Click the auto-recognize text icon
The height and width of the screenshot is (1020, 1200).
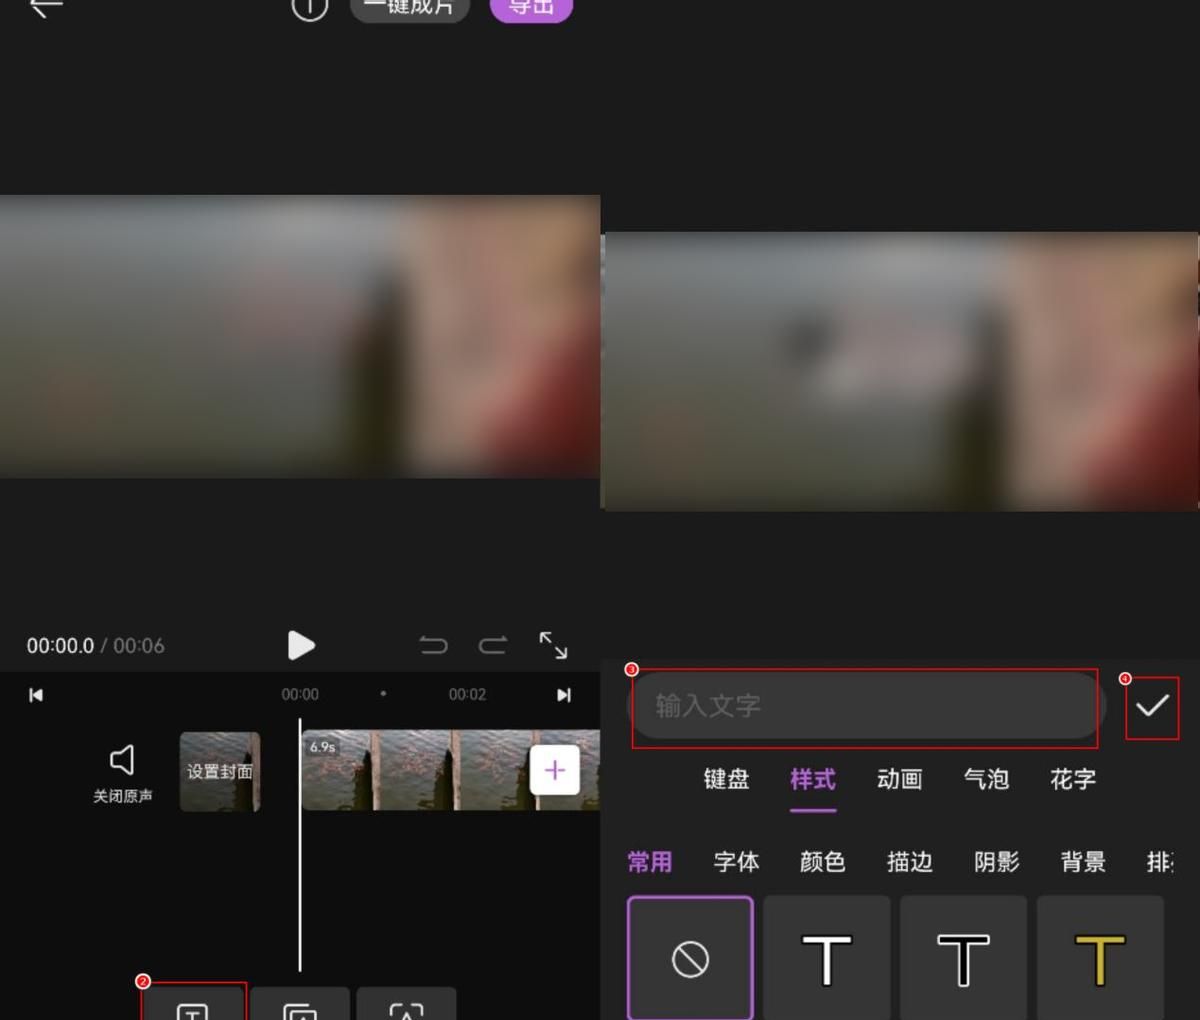point(408,1008)
